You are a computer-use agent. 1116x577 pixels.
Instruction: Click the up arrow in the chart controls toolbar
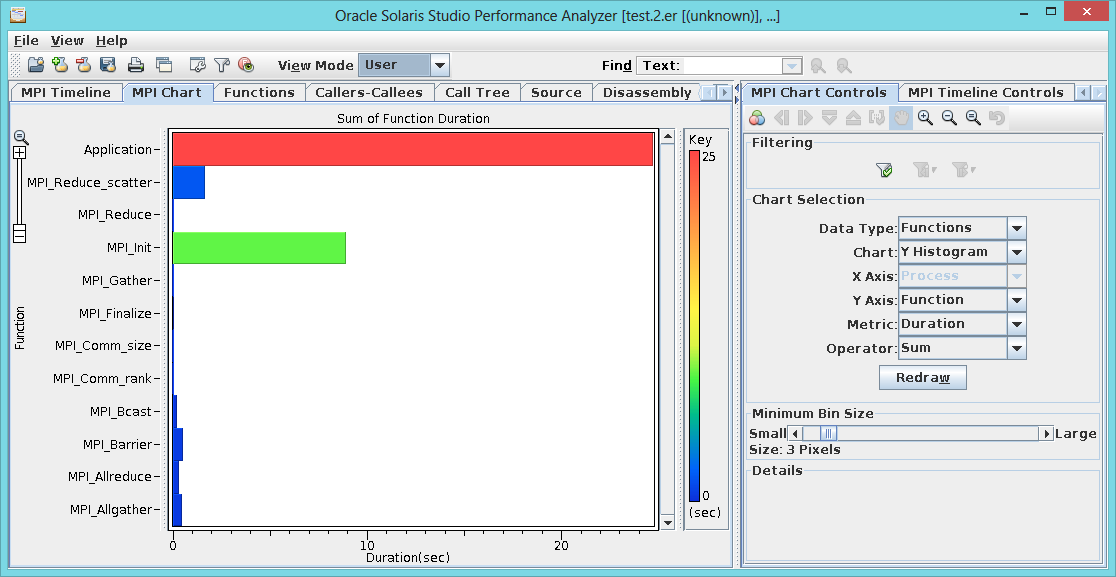pos(853,118)
